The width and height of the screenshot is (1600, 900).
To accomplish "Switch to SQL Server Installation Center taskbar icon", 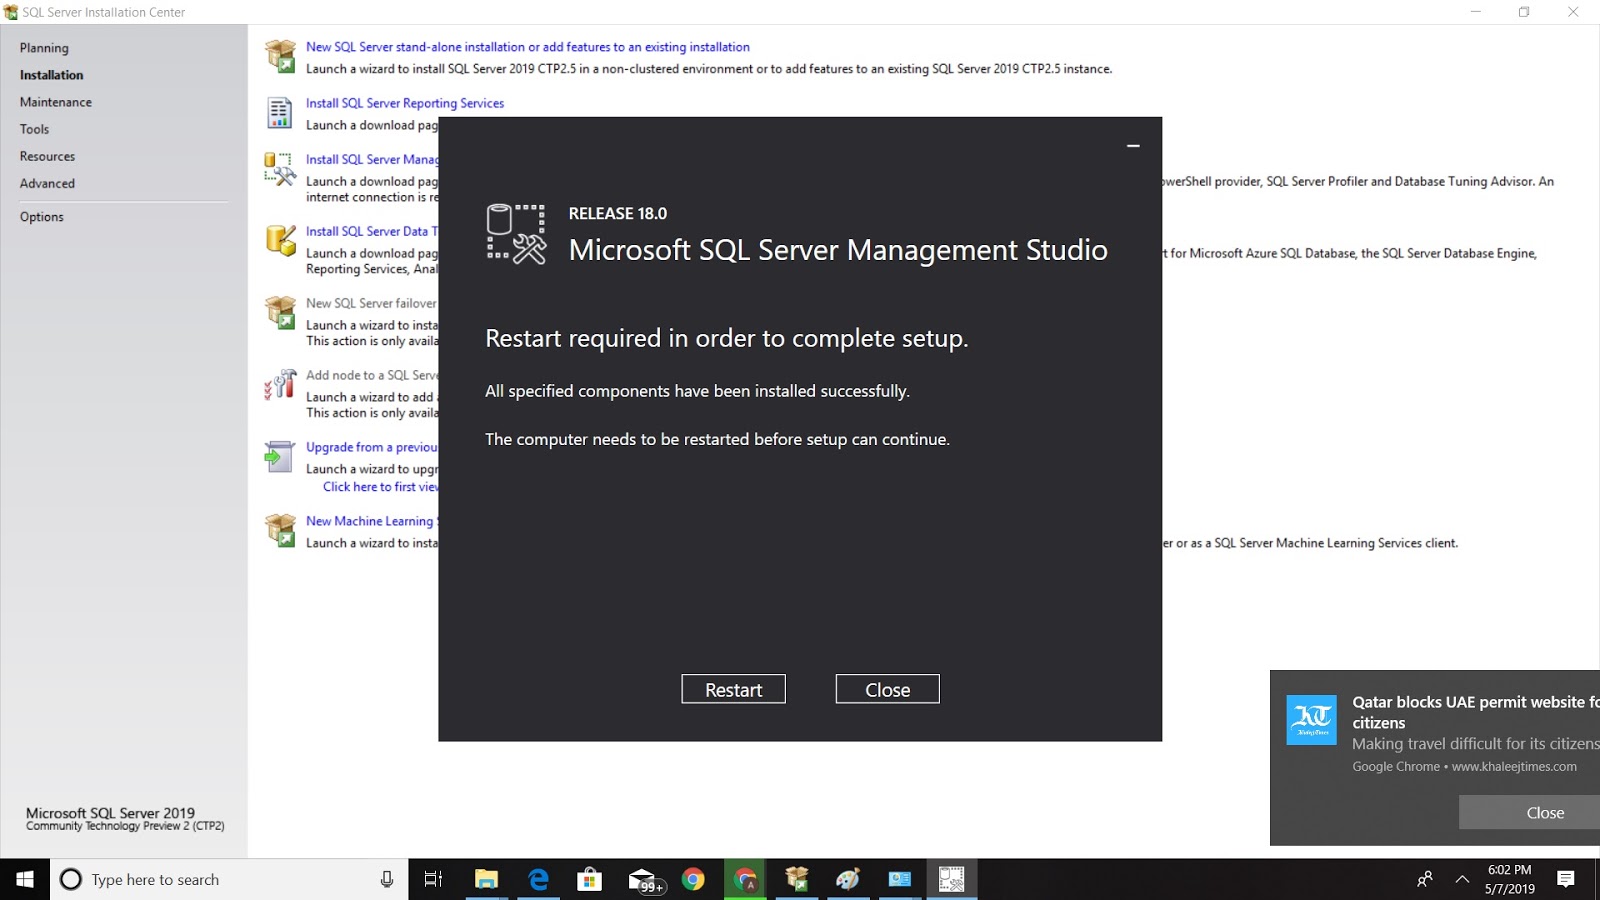I will coord(797,879).
